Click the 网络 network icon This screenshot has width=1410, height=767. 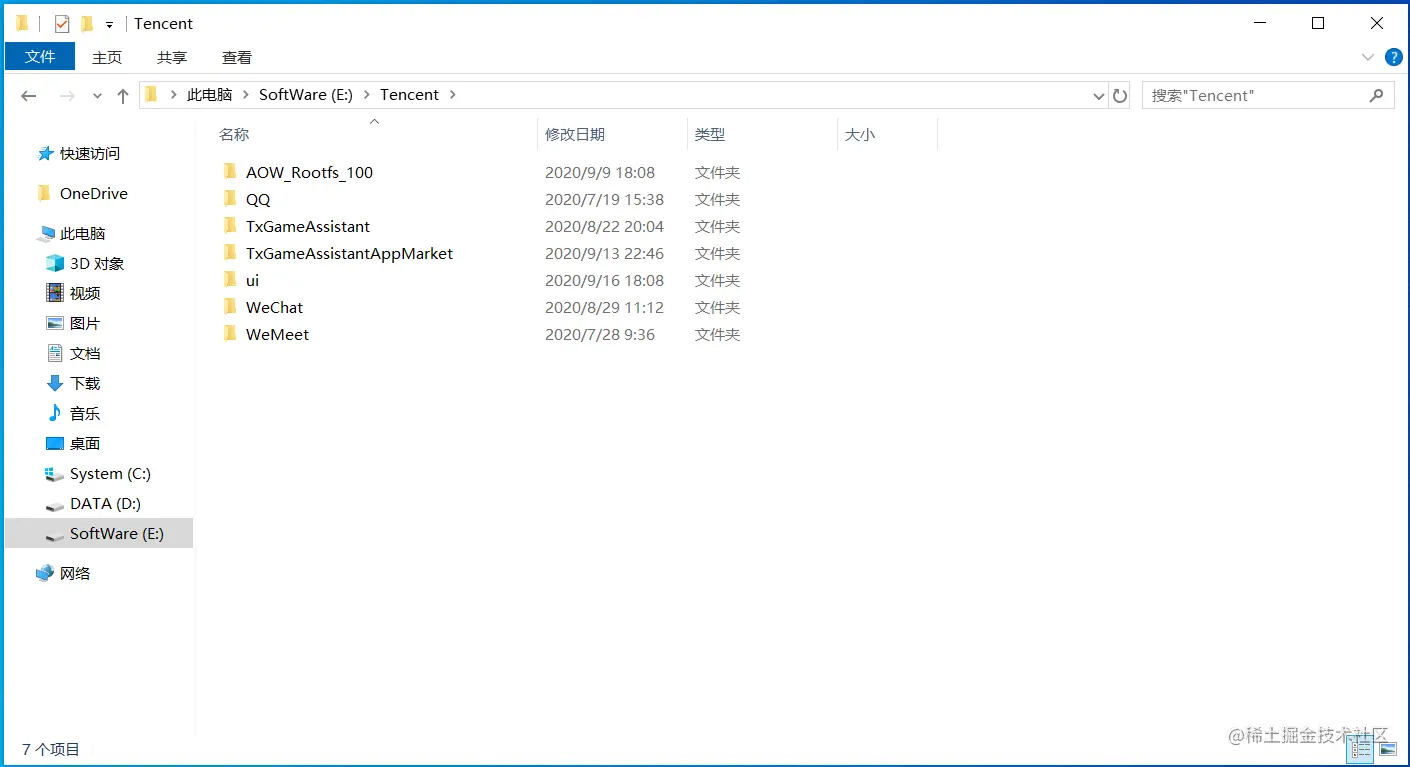pos(45,573)
